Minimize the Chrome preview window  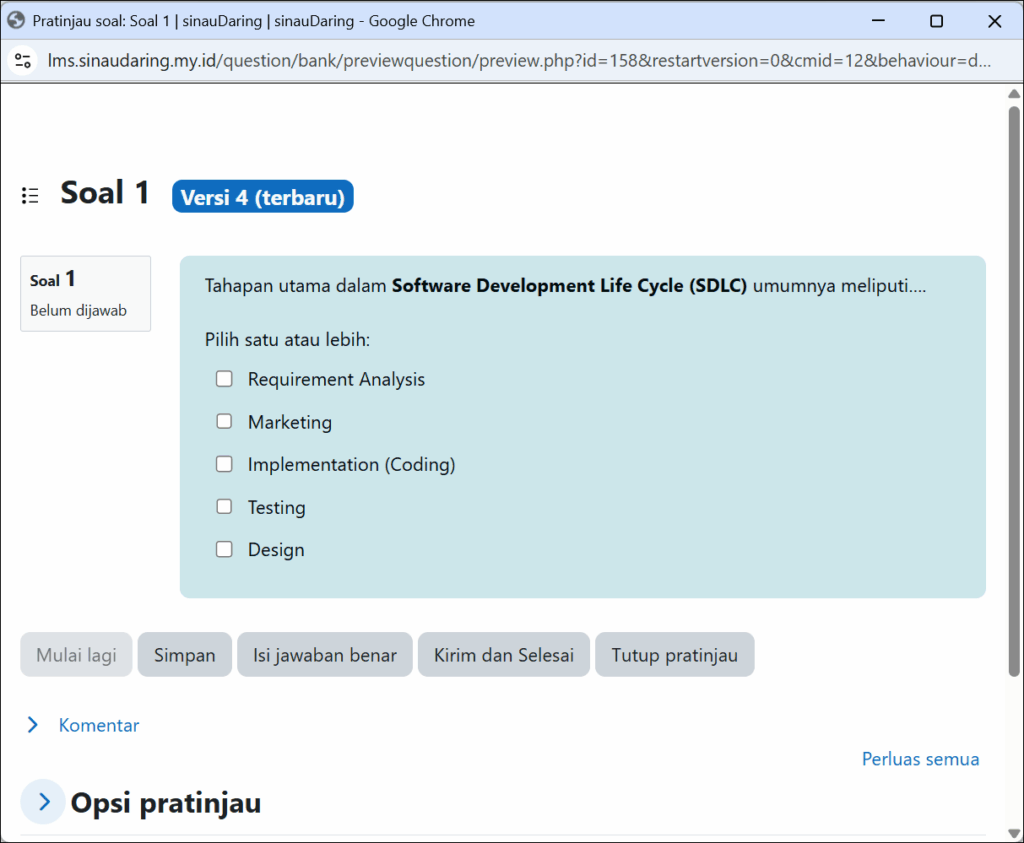coord(878,21)
